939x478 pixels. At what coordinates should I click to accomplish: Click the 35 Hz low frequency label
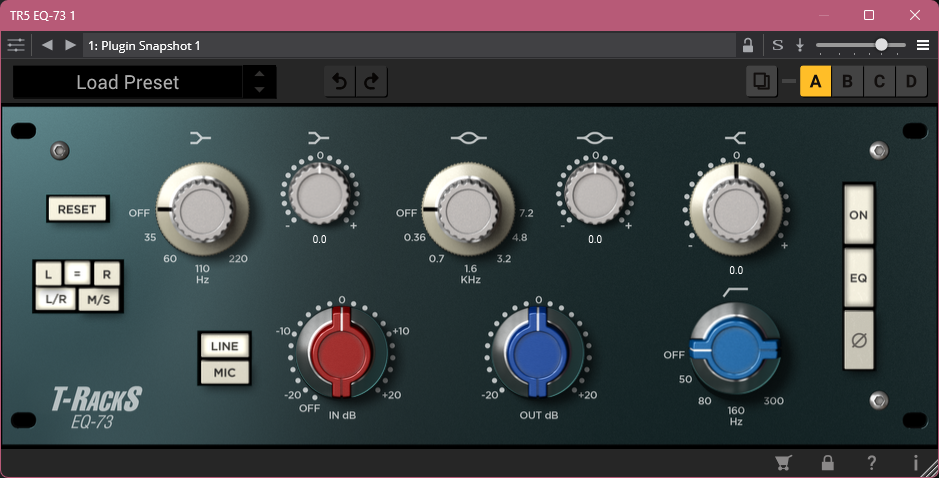150,237
